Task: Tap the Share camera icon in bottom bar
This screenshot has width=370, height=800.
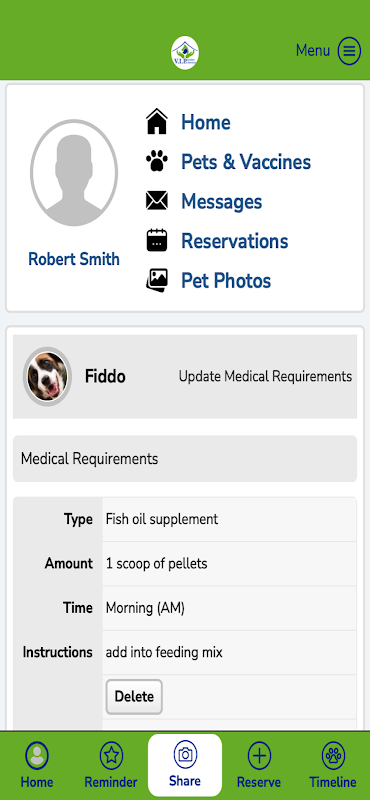Action: click(x=185, y=755)
